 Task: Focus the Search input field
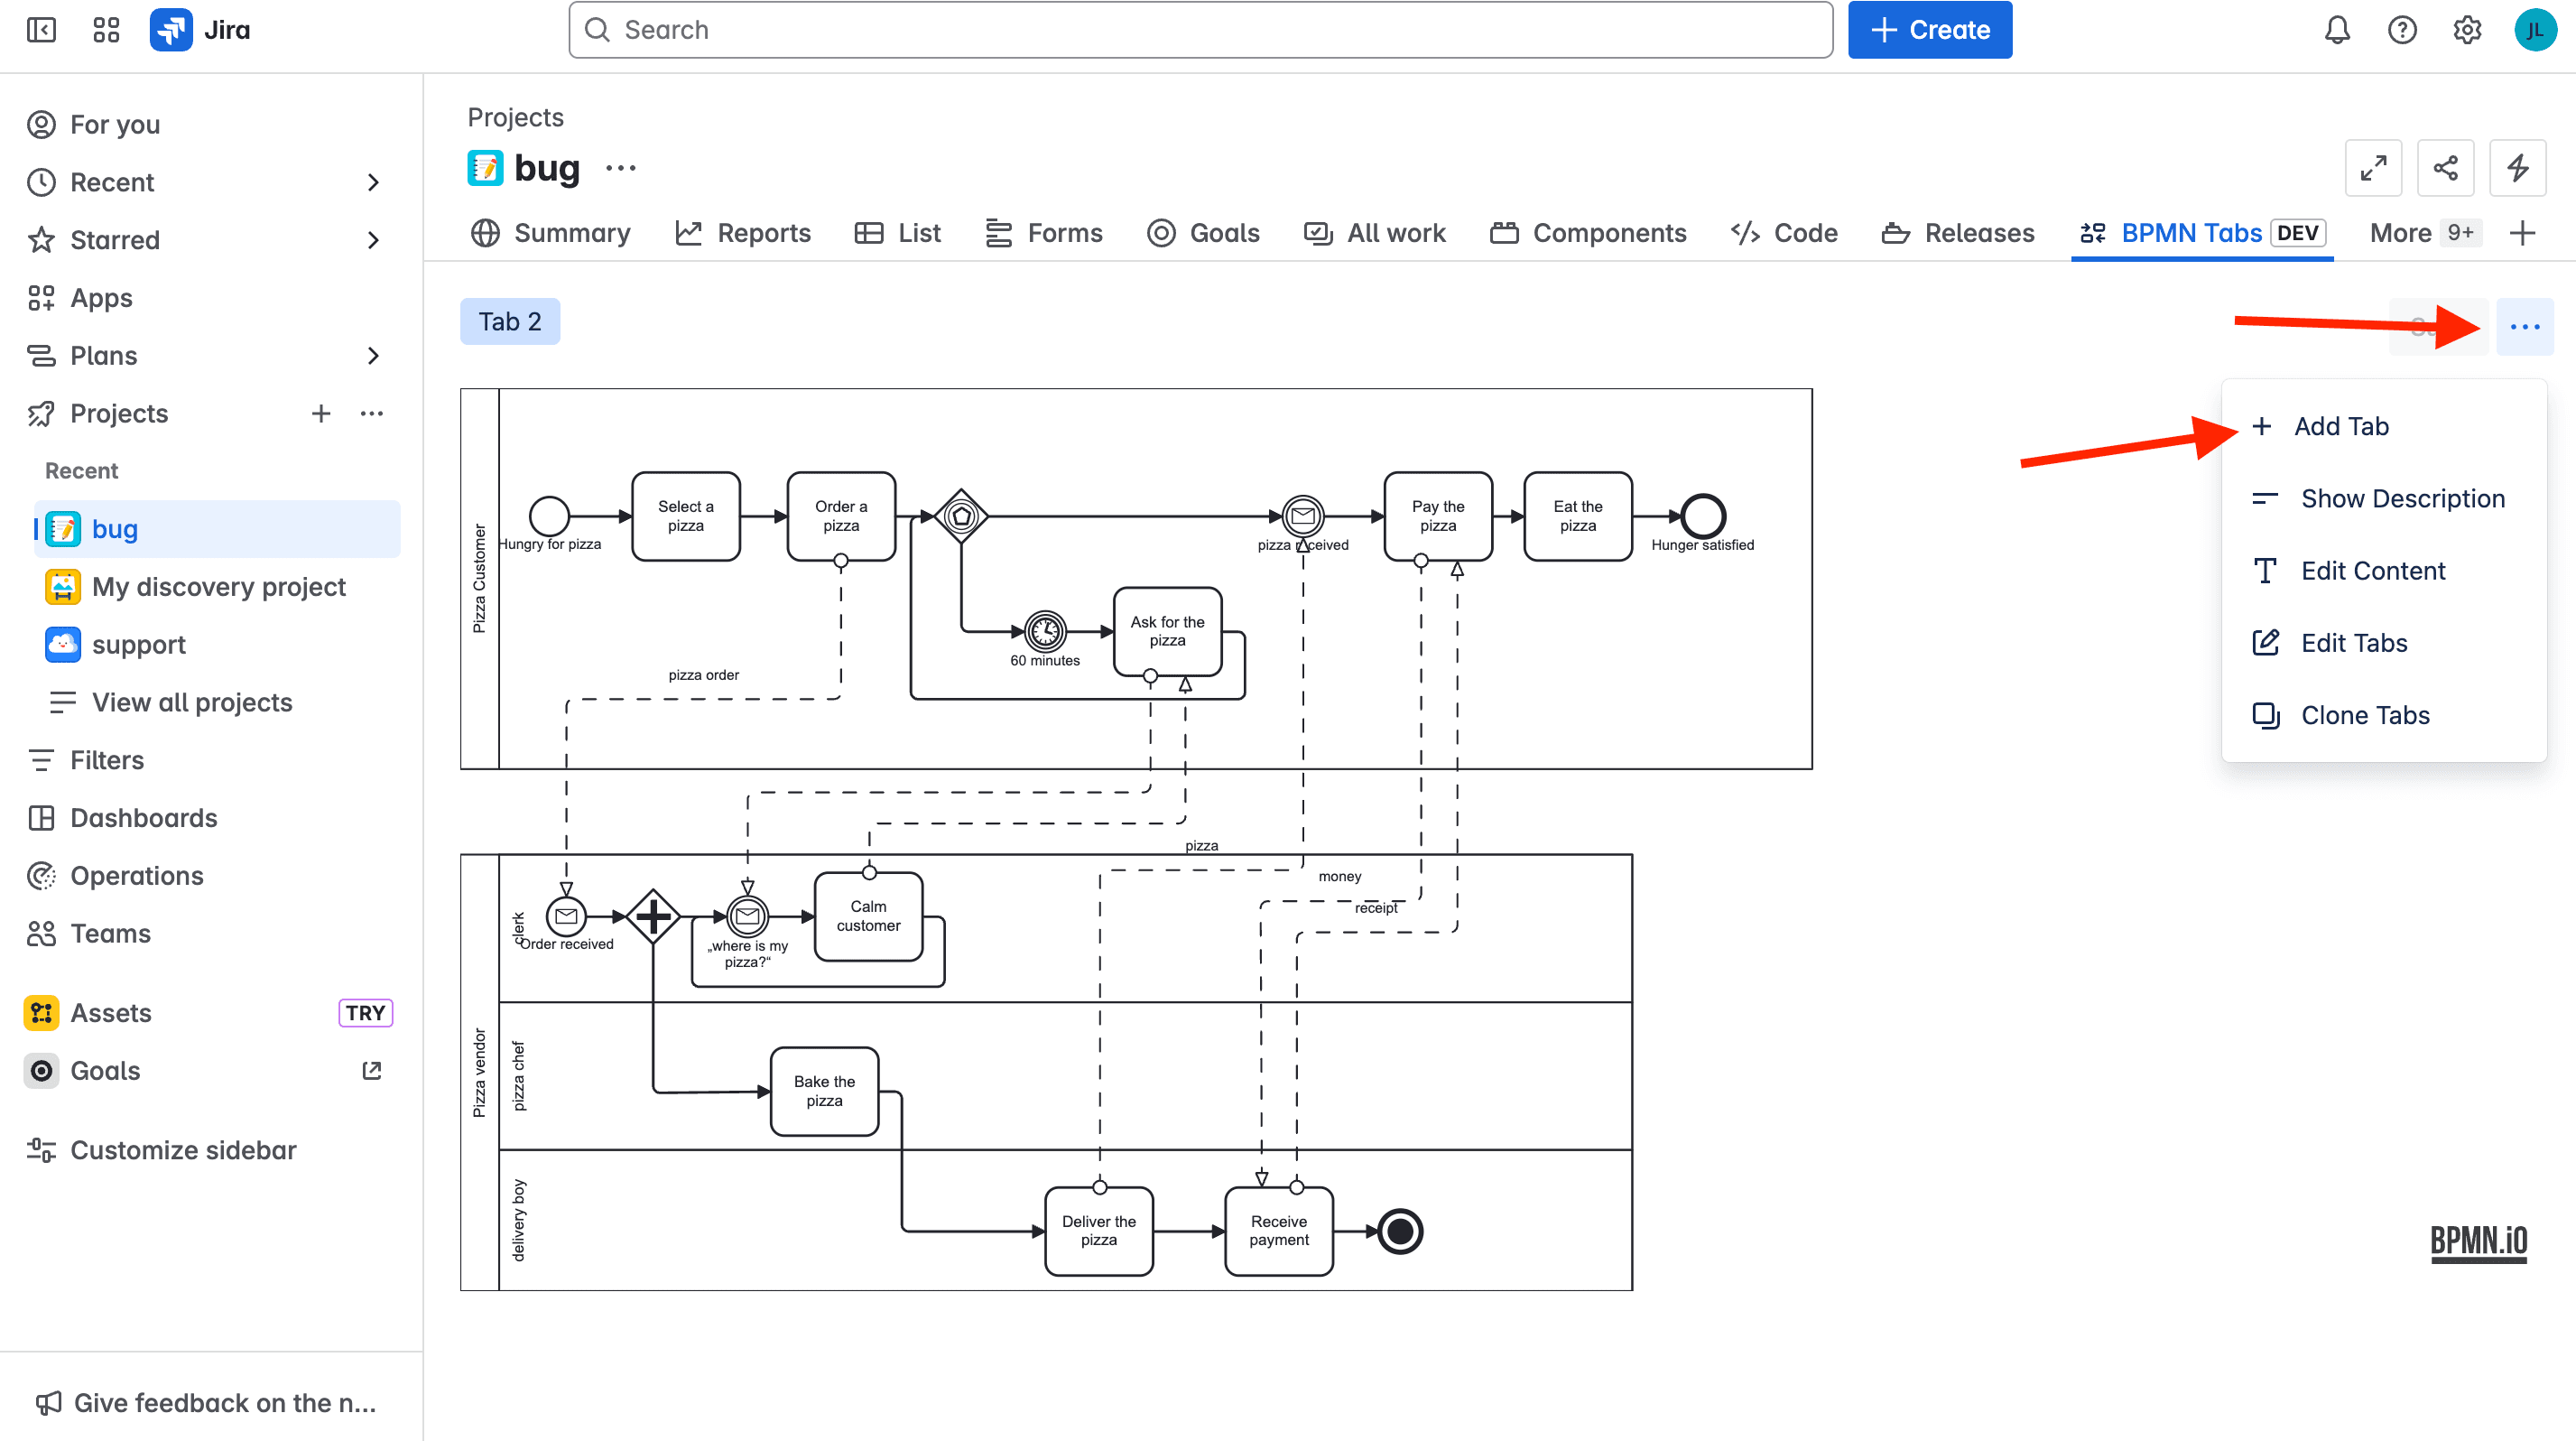pos(1200,30)
